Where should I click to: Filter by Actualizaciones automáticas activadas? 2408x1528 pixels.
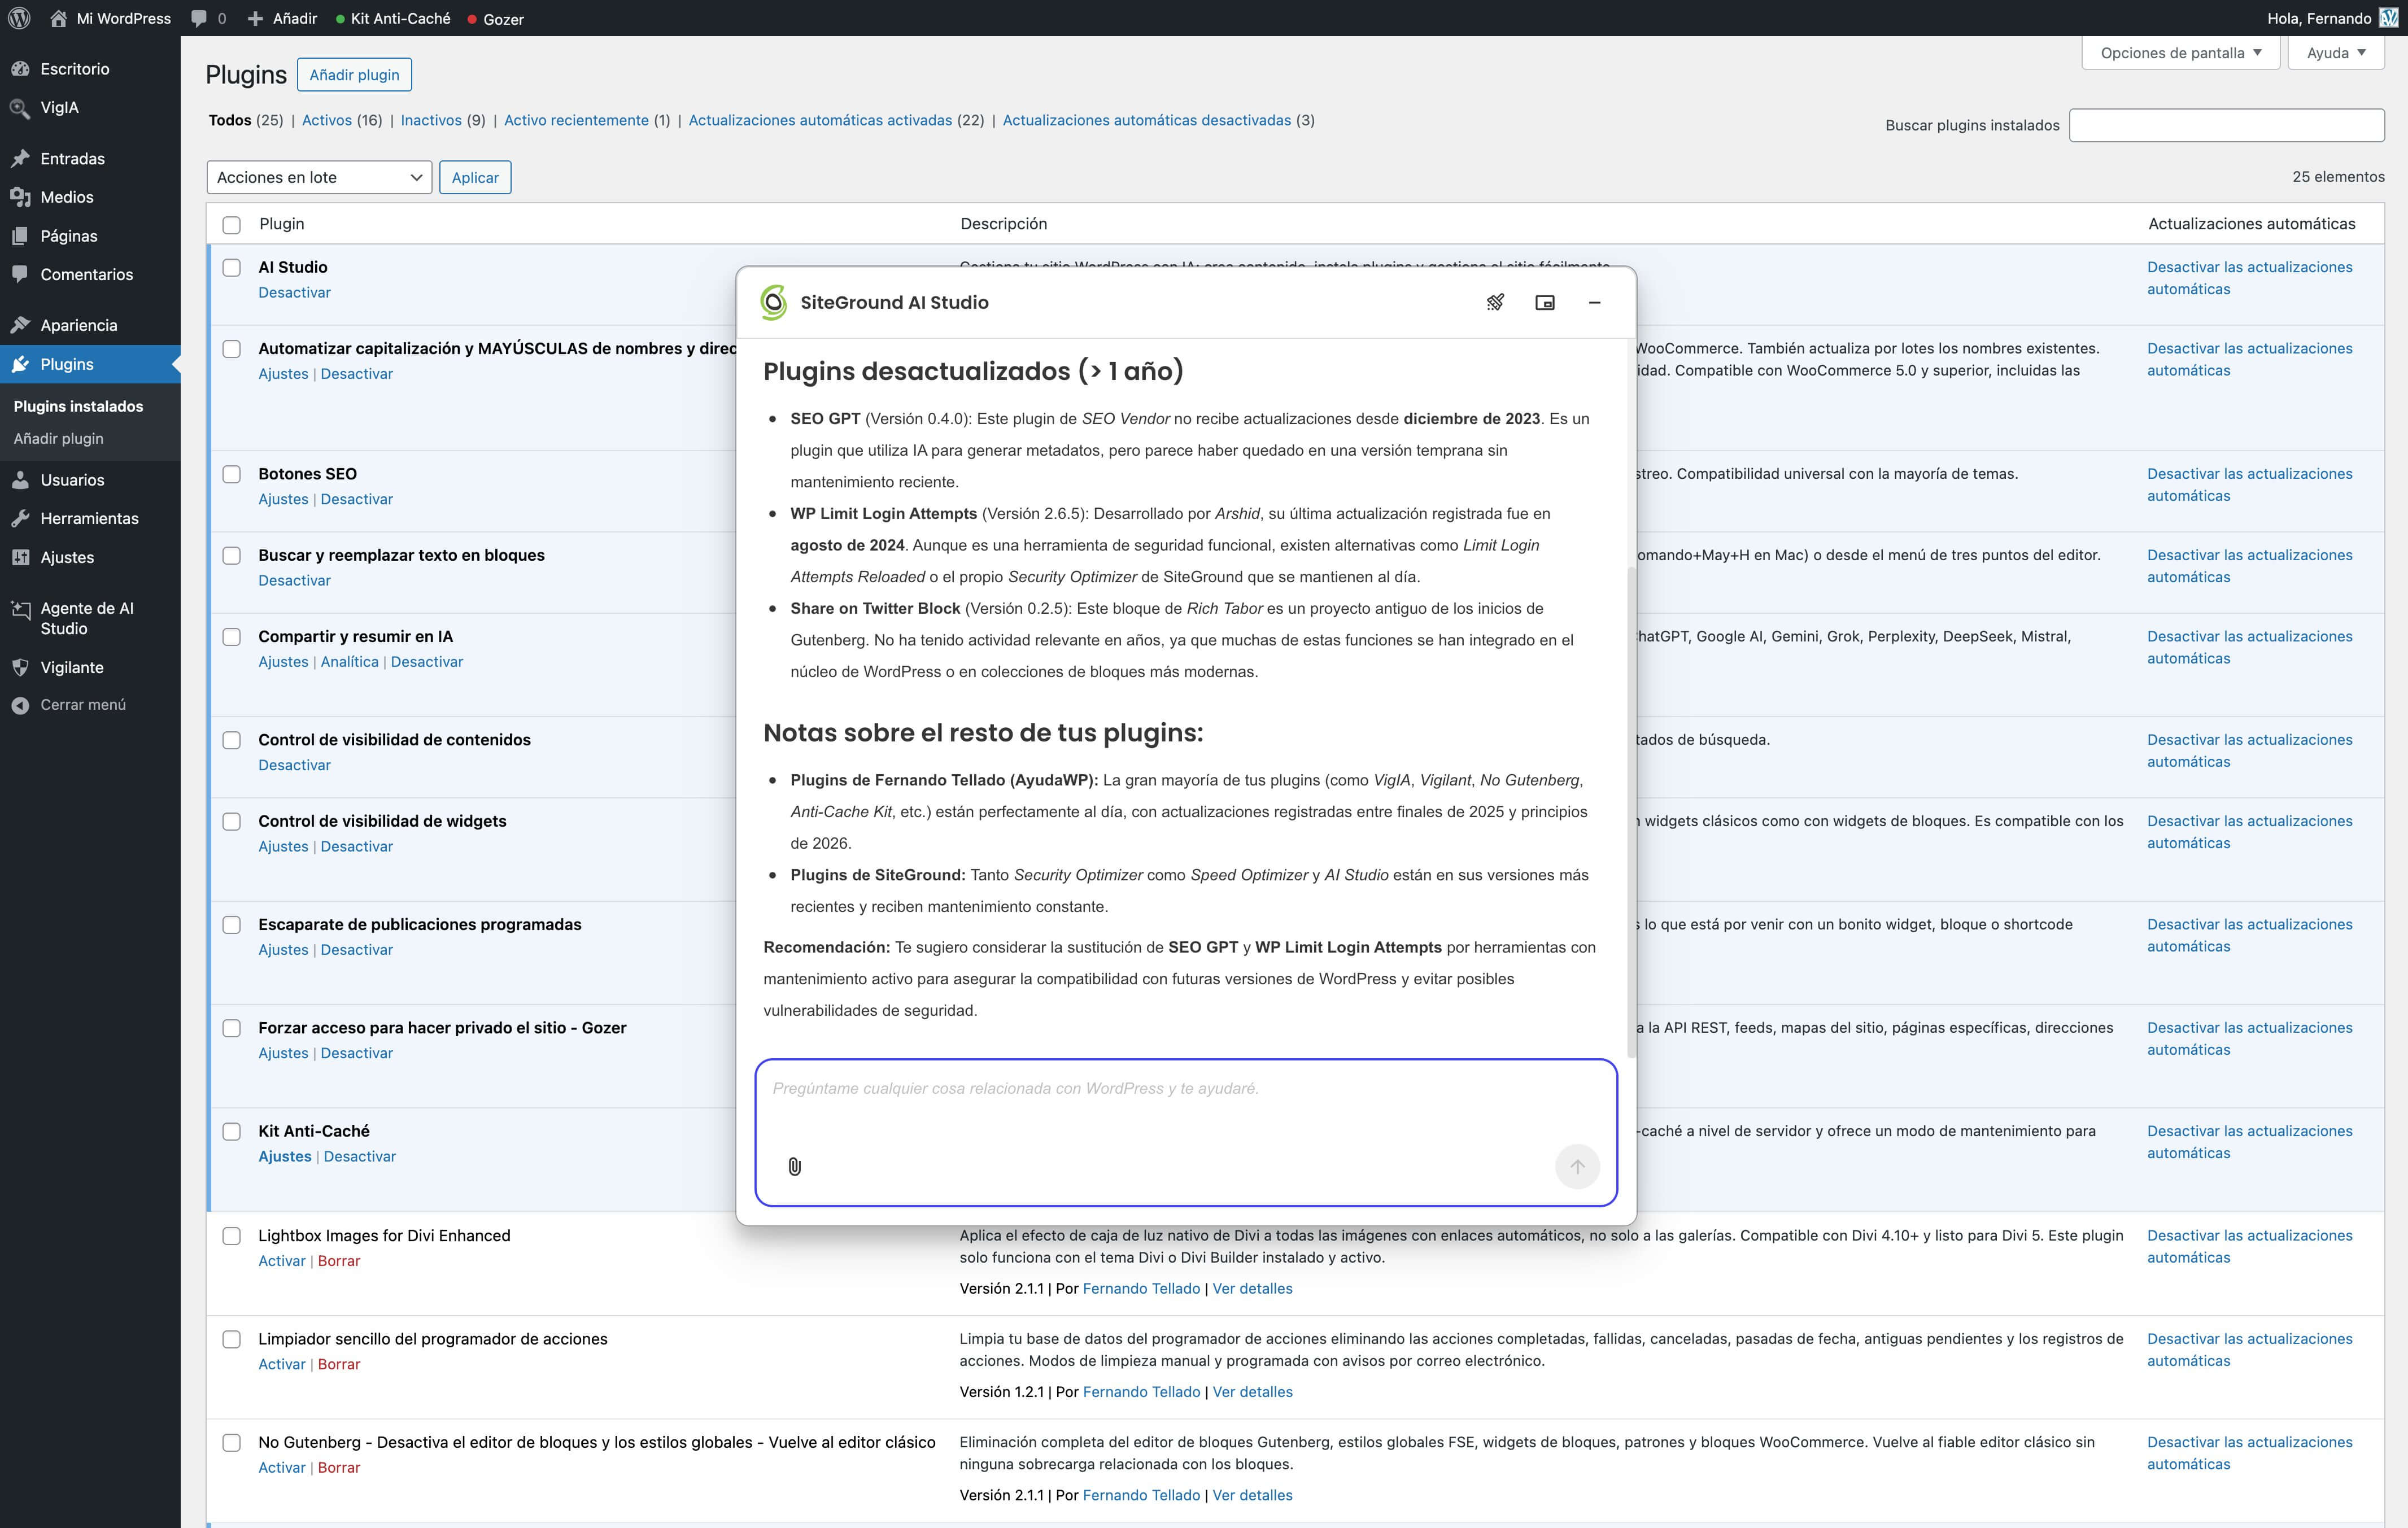tap(820, 120)
